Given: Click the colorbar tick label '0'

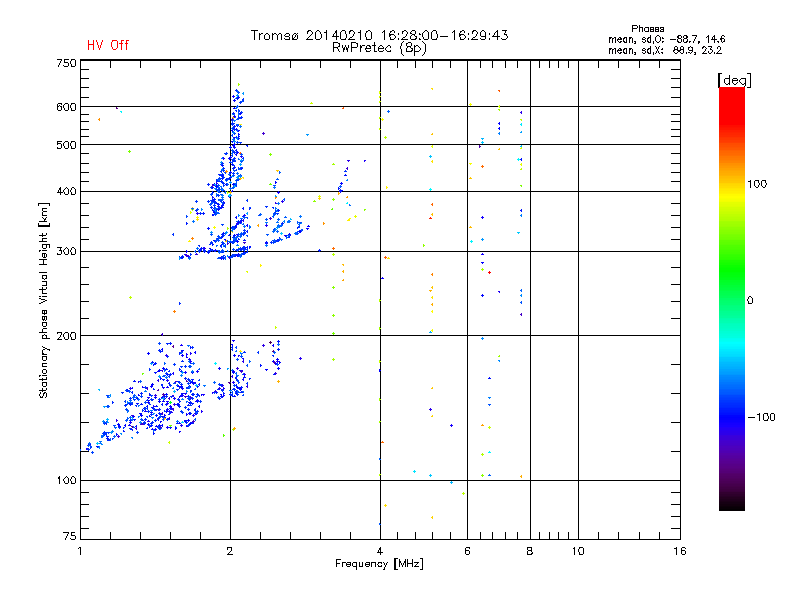Looking at the screenshot, I should coord(750,301).
